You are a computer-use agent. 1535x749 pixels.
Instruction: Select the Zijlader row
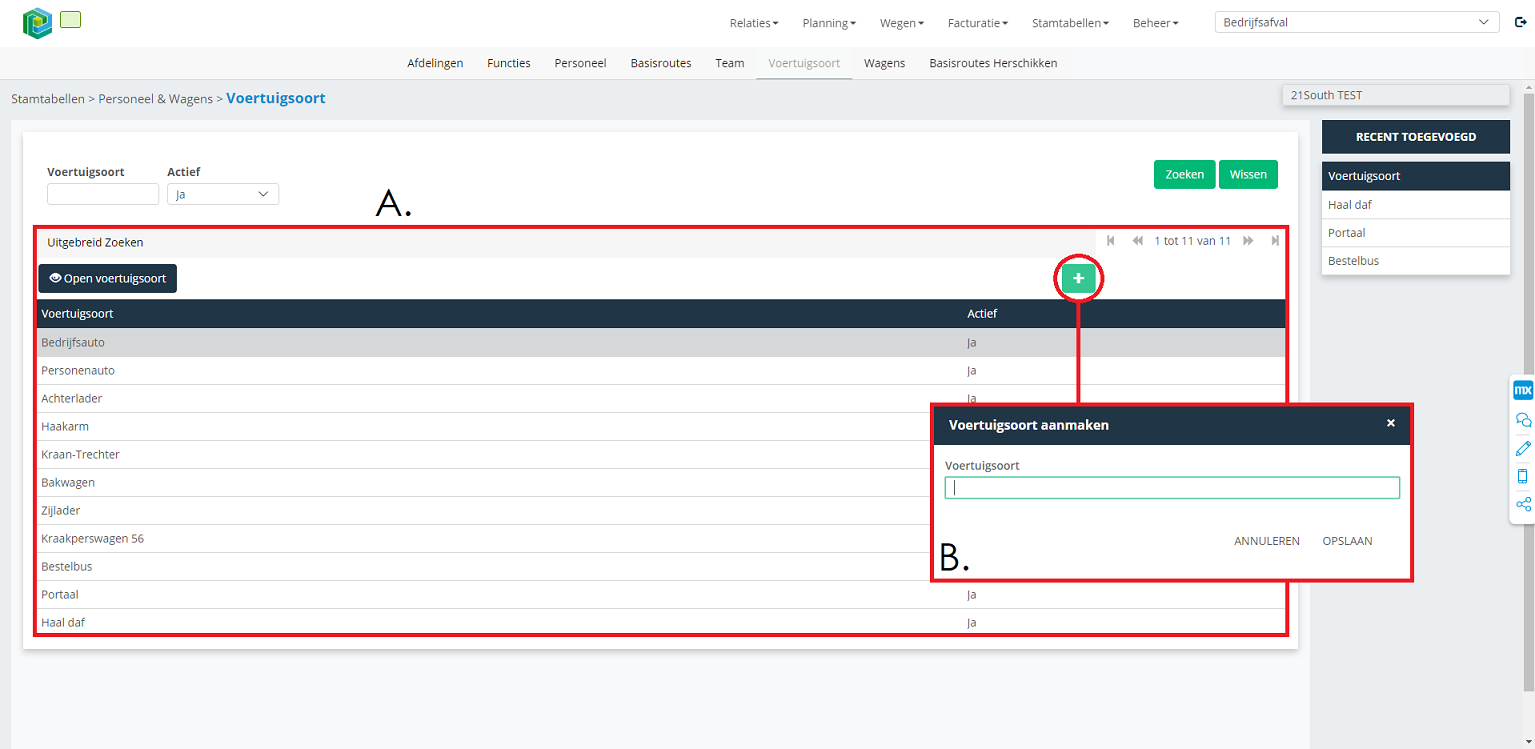coord(484,510)
